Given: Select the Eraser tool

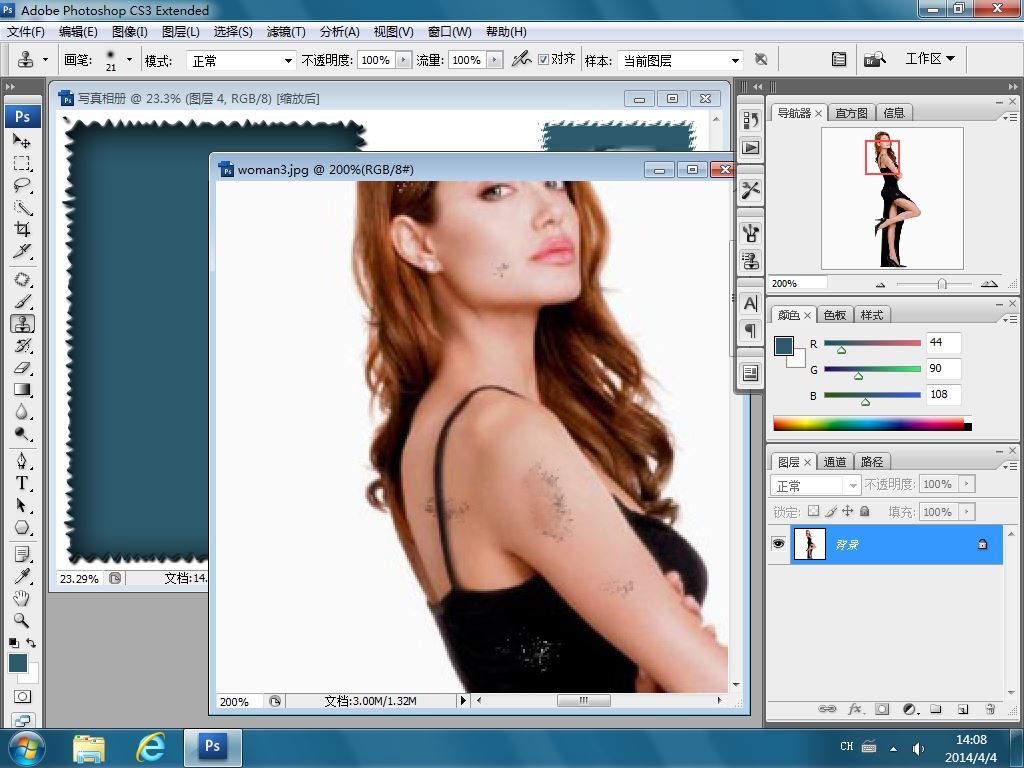Looking at the screenshot, I should tap(22, 368).
